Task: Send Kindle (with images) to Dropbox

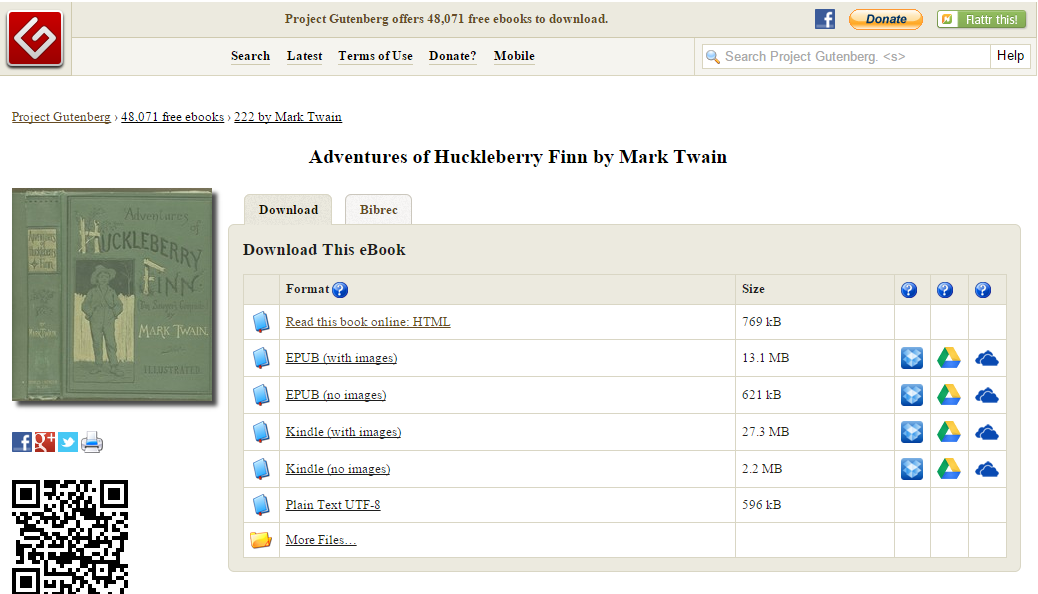Action: pyautogui.click(x=912, y=432)
